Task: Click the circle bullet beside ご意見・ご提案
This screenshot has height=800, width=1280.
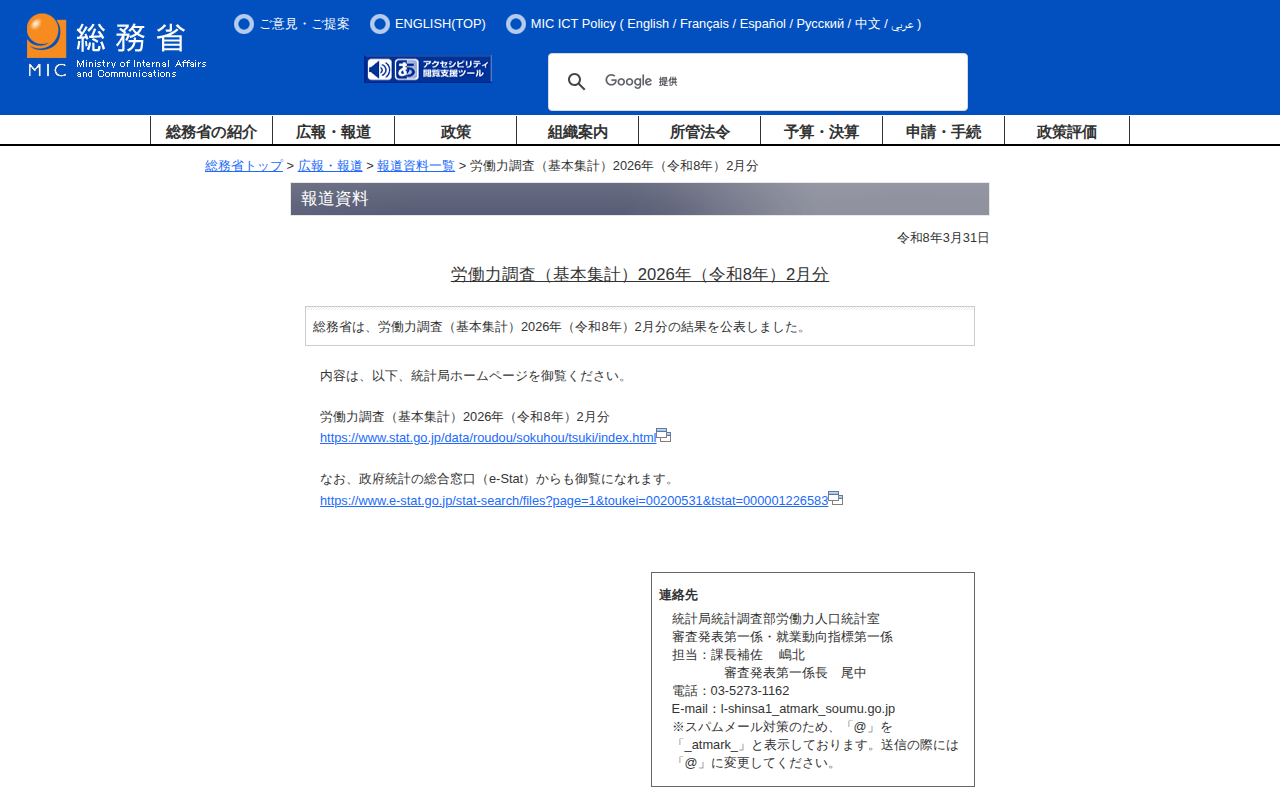Action: (x=244, y=24)
